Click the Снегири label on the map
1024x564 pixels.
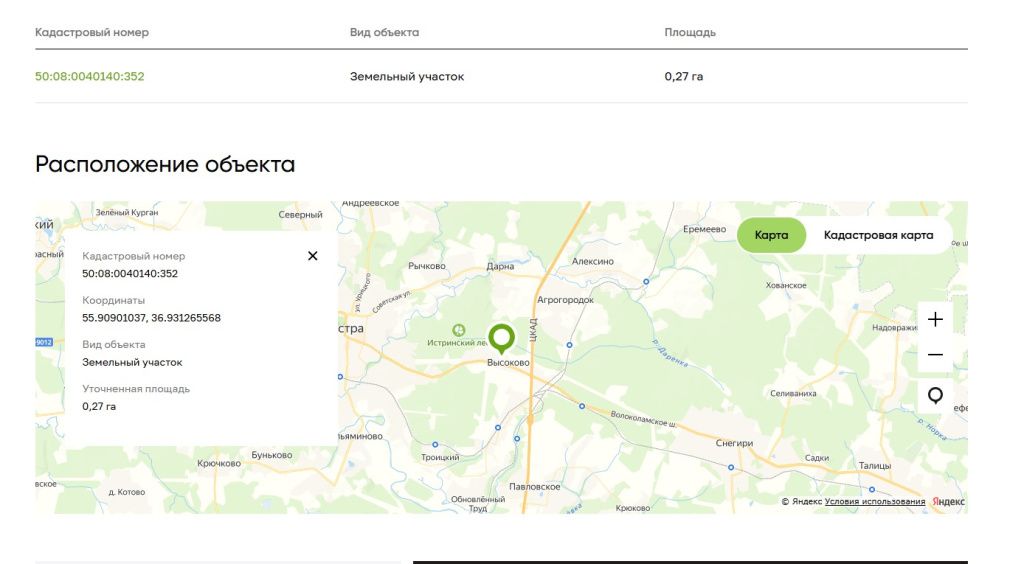tap(734, 442)
